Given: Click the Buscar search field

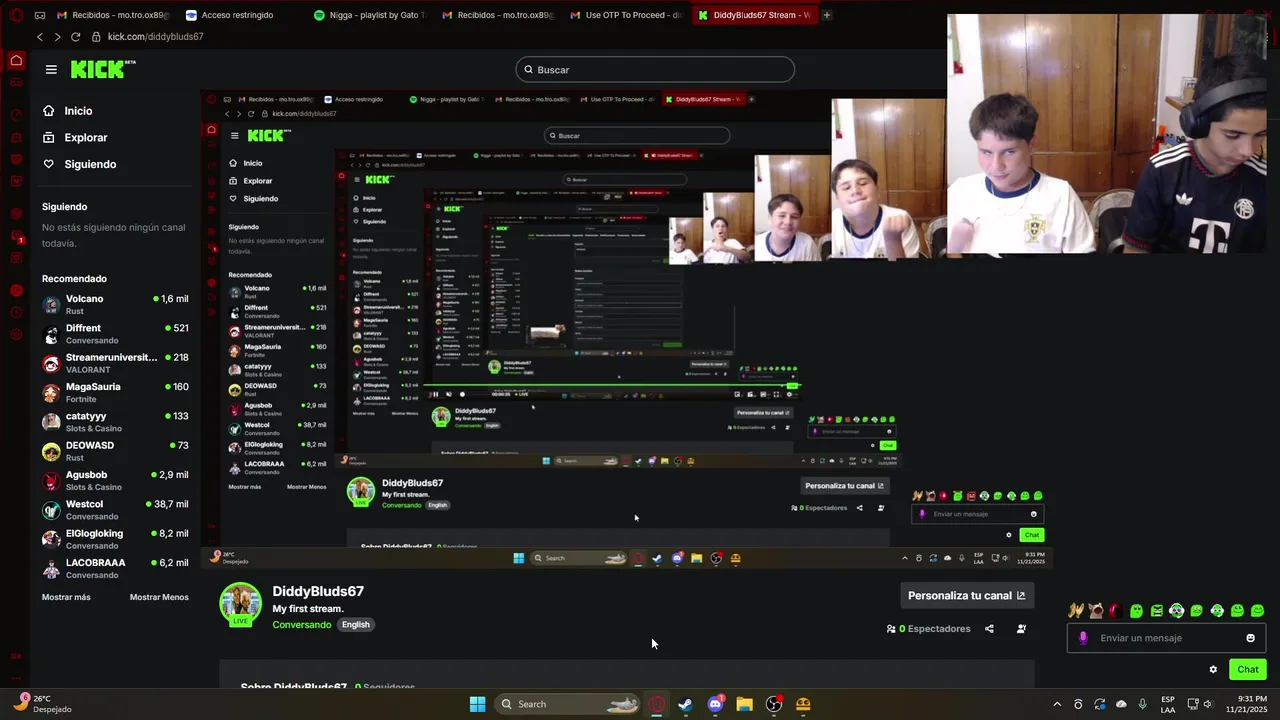Looking at the screenshot, I should point(655,70).
